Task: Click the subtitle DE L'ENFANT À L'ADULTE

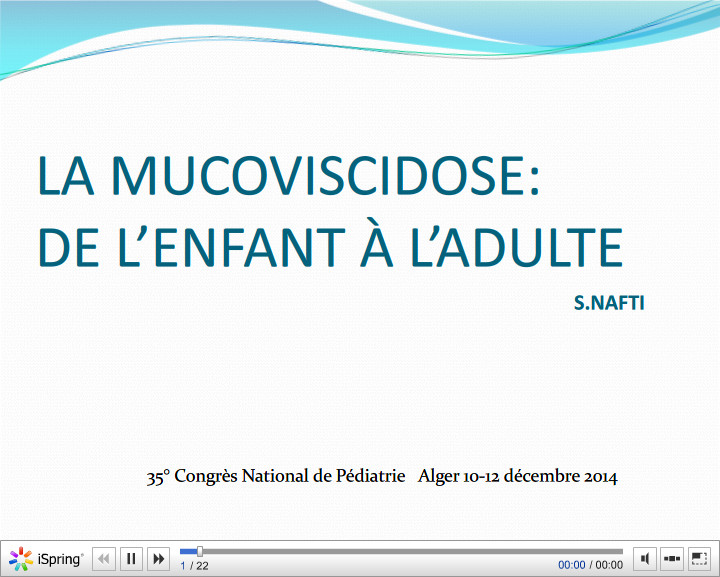Action: [x=329, y=246]
